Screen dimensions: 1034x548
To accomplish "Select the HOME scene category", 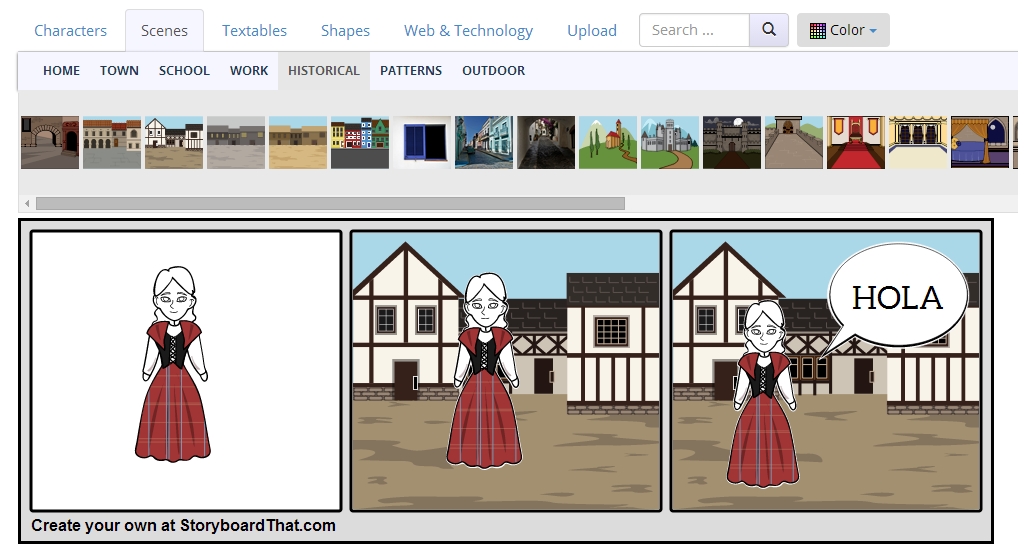I will pyautogui.click(x=61, y=71).
